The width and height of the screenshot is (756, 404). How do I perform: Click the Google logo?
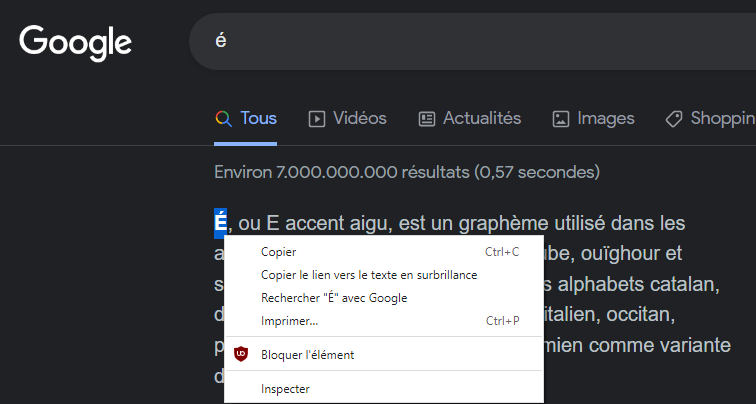[x=75, y=43]
